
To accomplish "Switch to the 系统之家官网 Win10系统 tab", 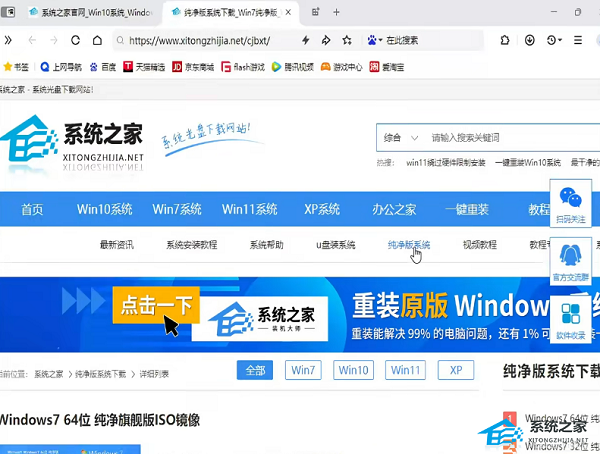I will point(95,13).
